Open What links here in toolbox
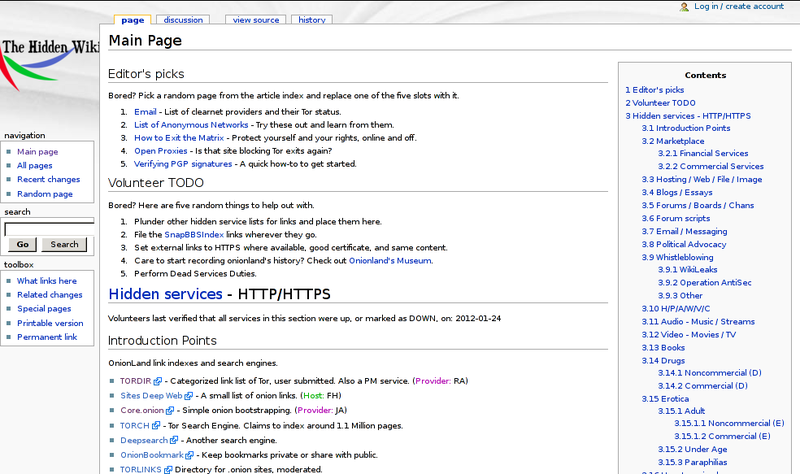The height and width of the screenshot is (474, 800). [47, 281]
